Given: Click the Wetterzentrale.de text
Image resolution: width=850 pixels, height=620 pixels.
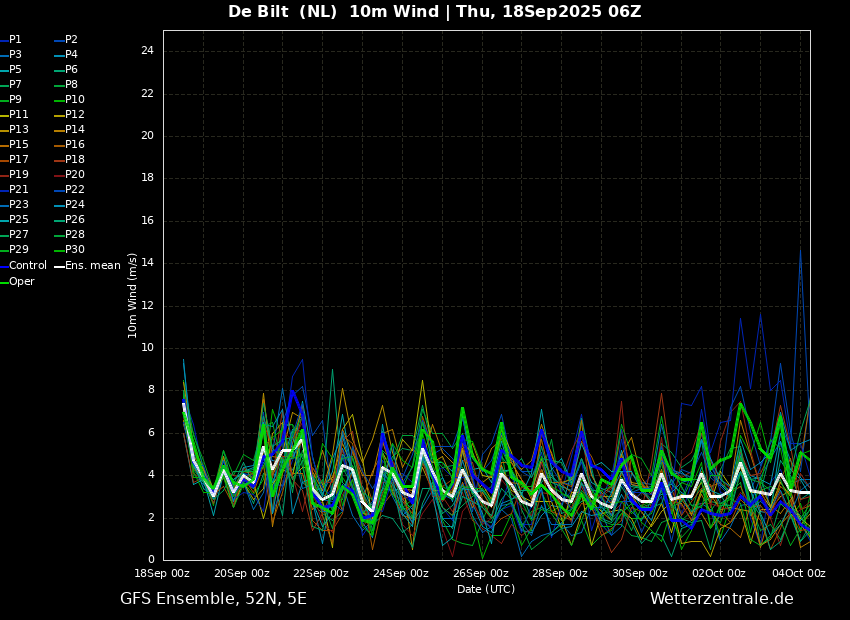Looking at the screenshot, I should 722,599.
